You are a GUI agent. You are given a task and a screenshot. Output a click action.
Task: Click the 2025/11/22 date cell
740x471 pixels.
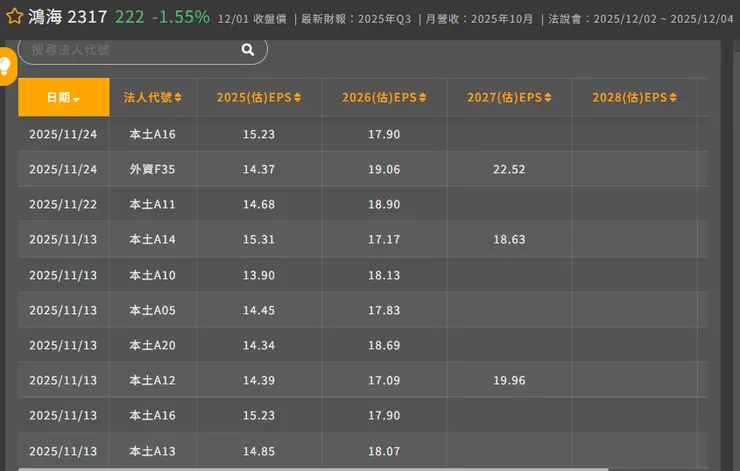click(x=63, y=204)
